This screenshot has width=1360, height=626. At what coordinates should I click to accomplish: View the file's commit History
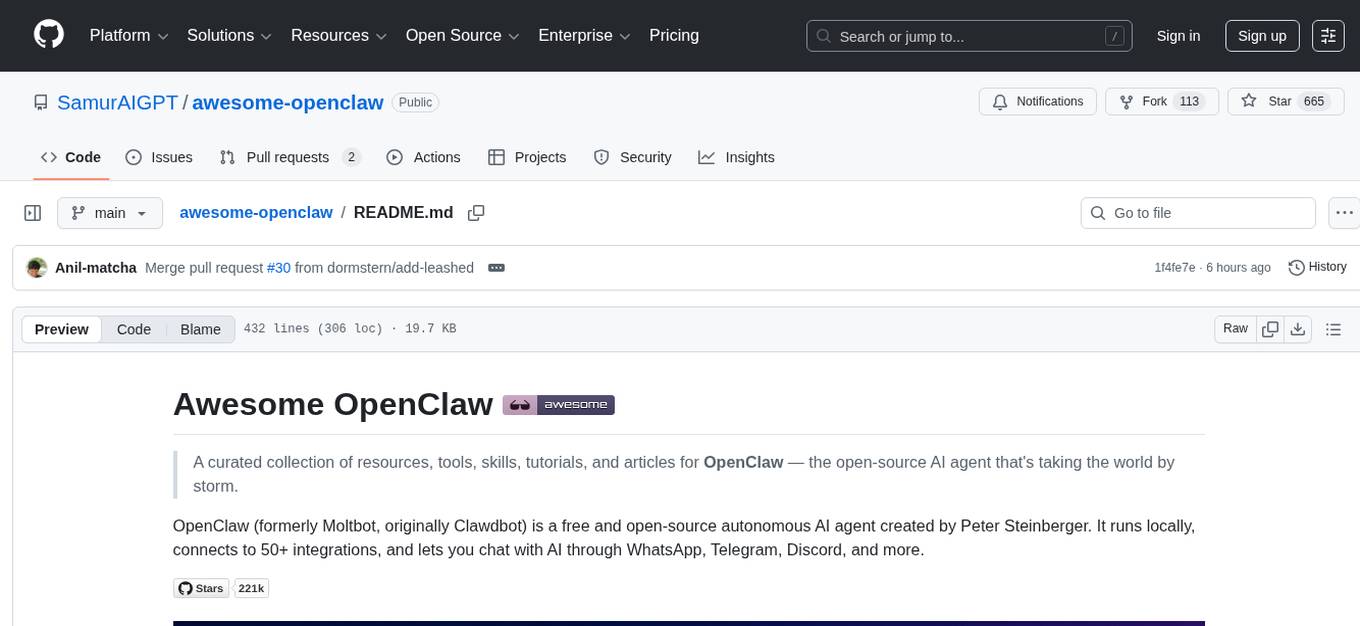coord(1317,267)
